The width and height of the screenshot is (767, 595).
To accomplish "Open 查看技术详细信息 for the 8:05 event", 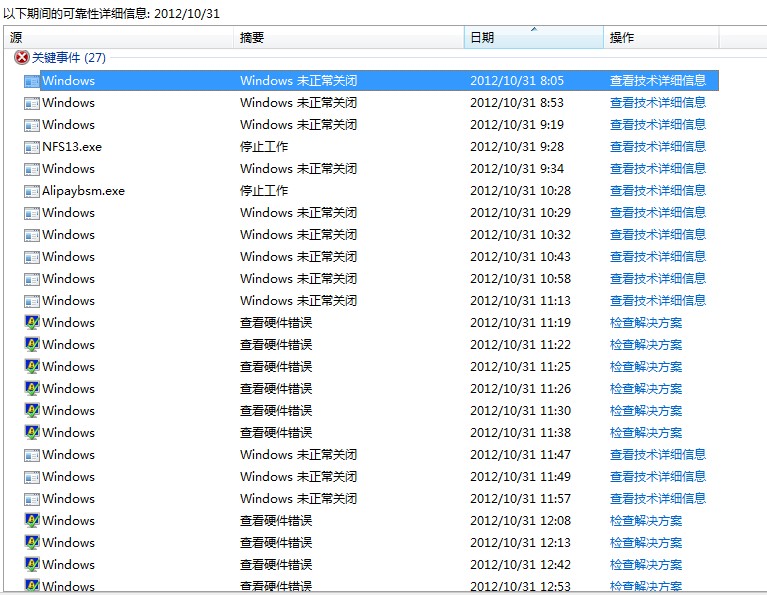I will point(658,81).
